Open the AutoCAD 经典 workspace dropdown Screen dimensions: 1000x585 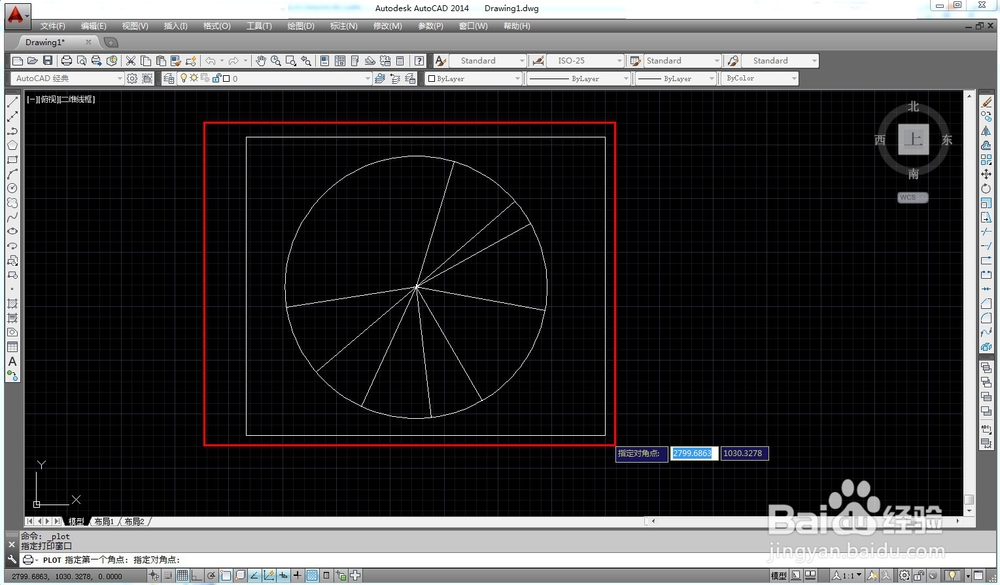coord(67,78)
